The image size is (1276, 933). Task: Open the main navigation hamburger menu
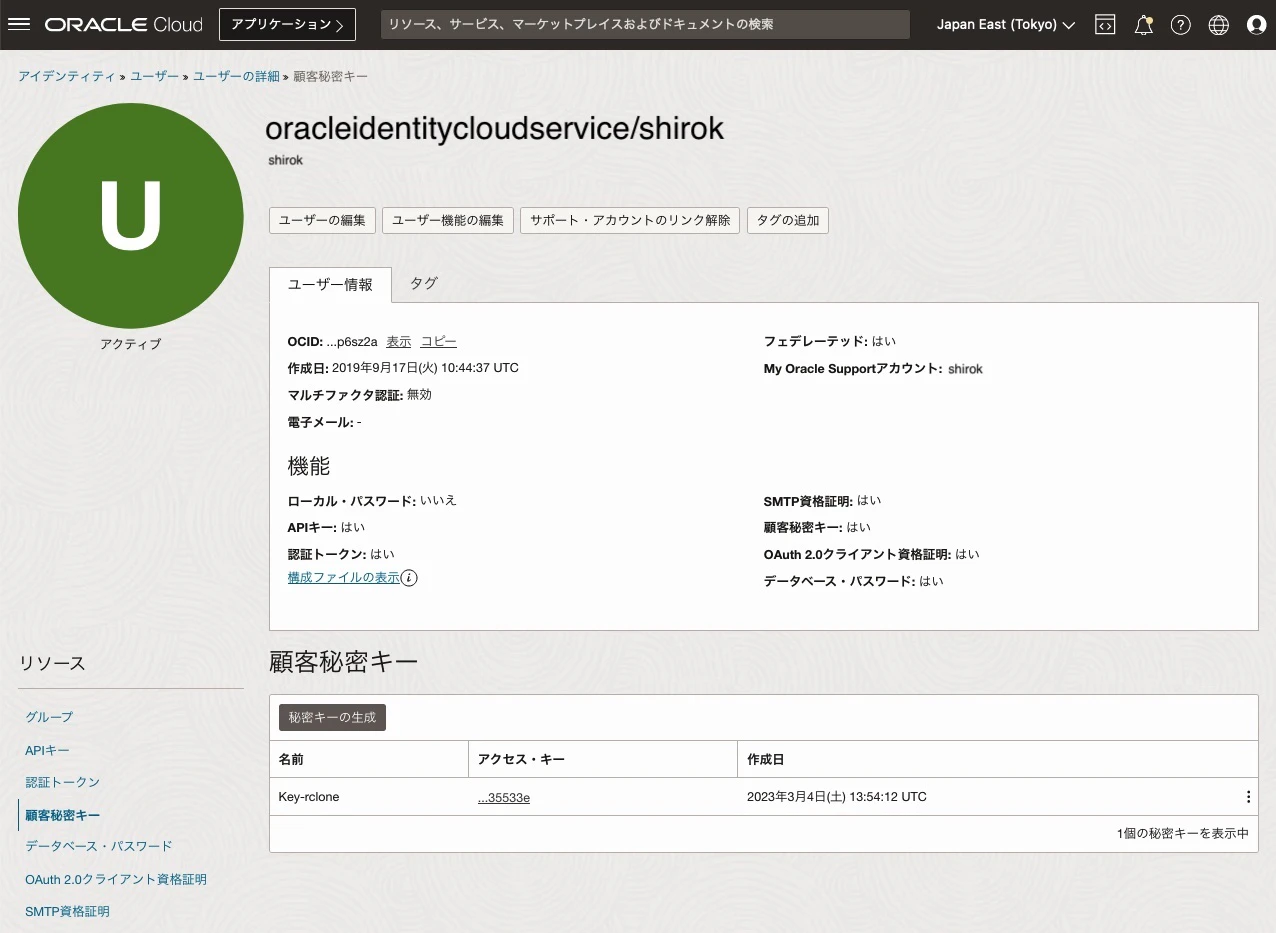coord(19,24)
